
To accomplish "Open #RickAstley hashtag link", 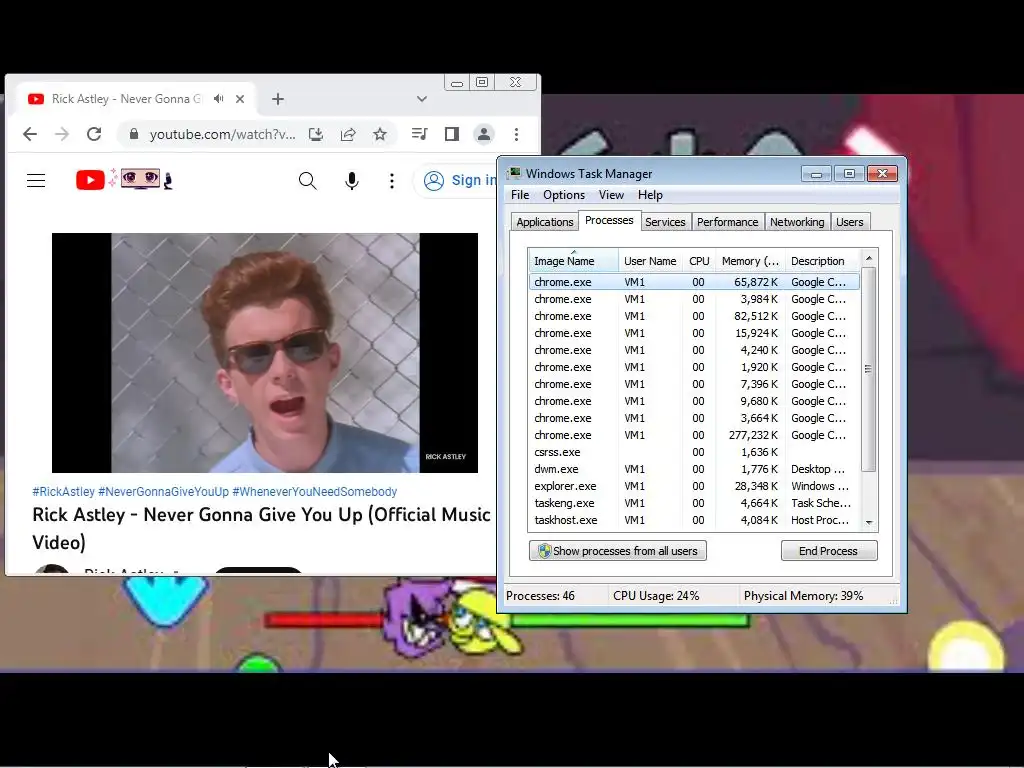I will [63, 492].
